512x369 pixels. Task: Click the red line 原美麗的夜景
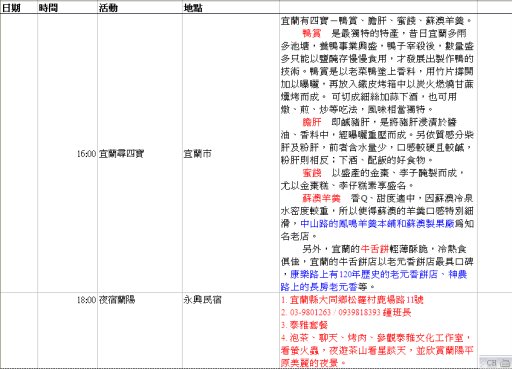coord(314,363)
